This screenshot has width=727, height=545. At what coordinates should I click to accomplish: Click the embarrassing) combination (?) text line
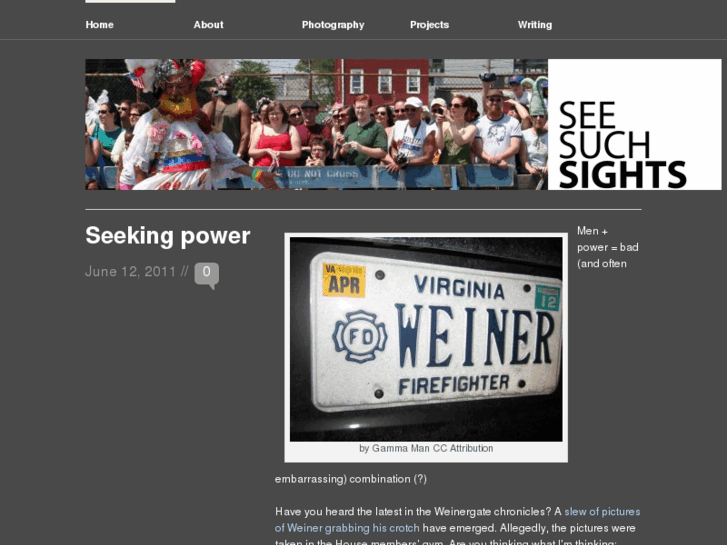point(351,479)
